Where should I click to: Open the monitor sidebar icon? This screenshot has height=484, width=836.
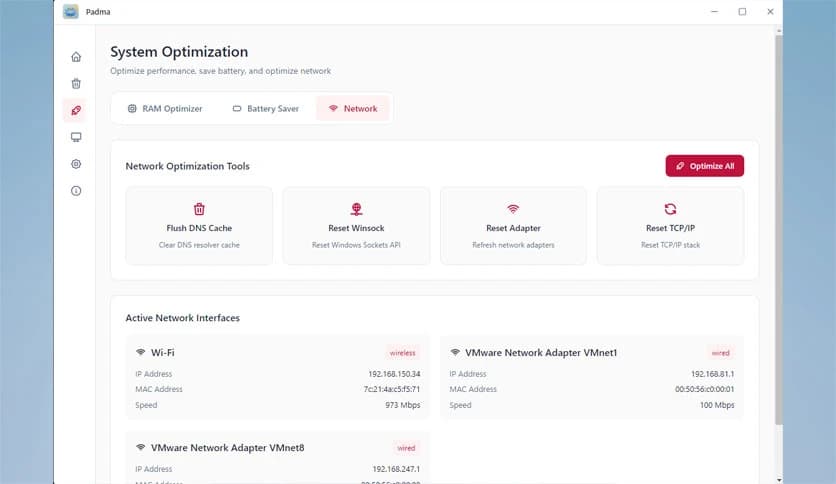tap(76, 137)
